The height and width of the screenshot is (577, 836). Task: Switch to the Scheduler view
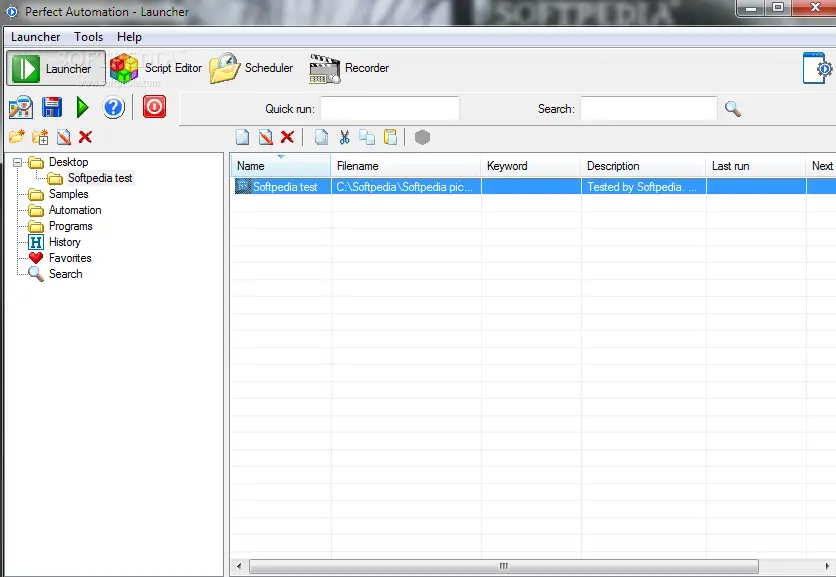click(252, 68)
